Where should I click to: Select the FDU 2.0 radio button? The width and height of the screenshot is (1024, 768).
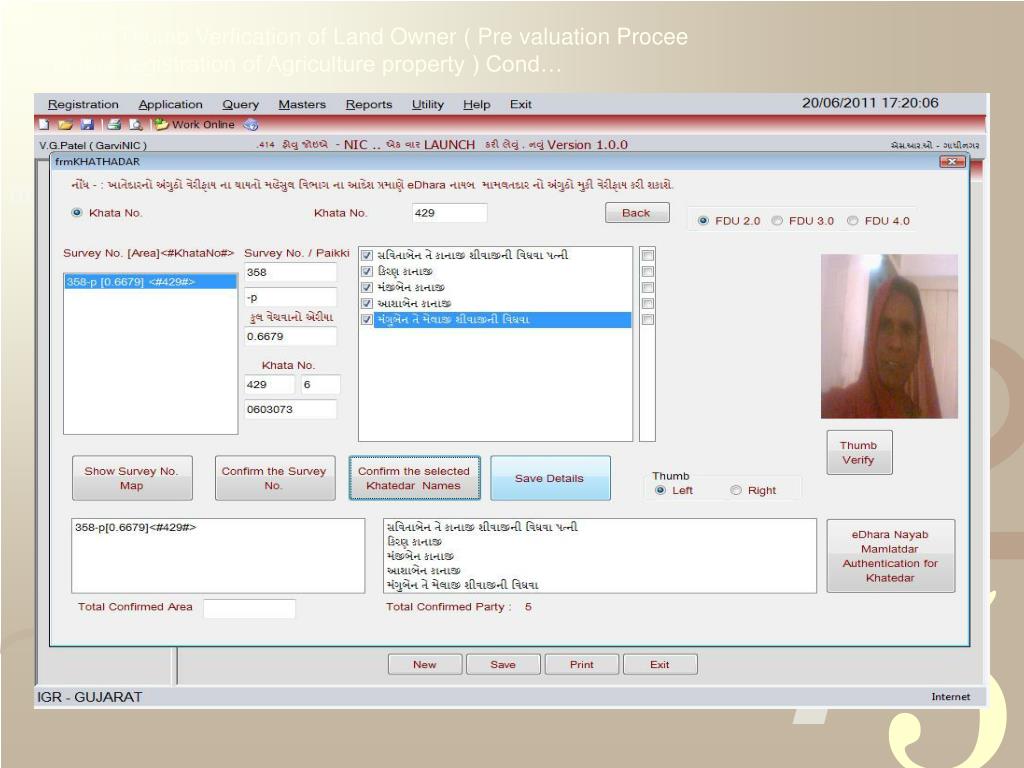[x=703, y=221]
